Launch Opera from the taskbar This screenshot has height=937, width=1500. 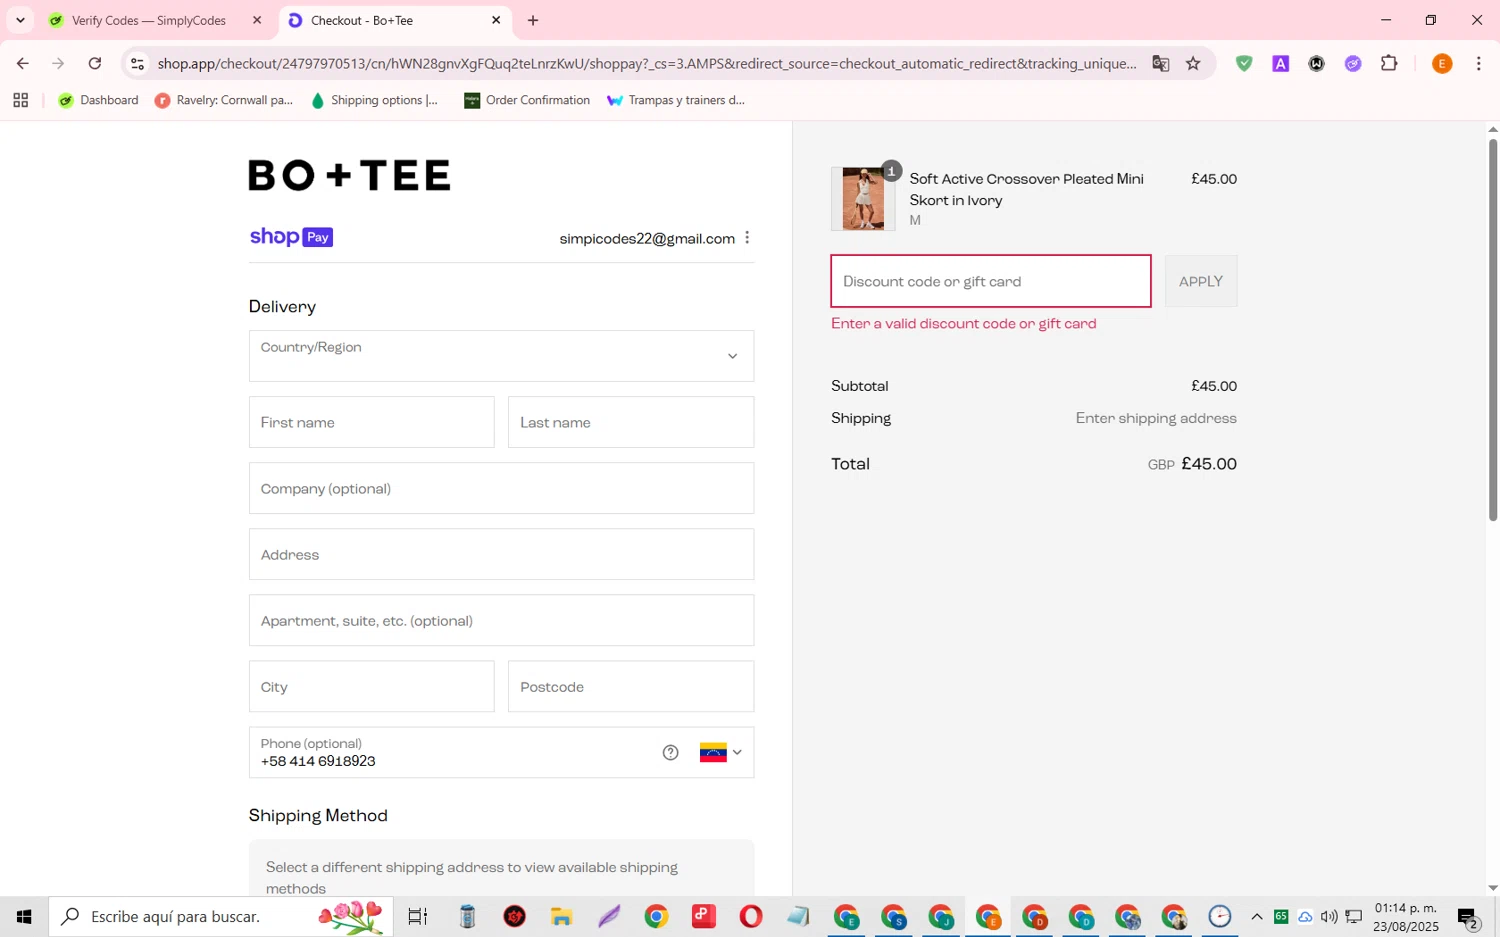point(751,916)
